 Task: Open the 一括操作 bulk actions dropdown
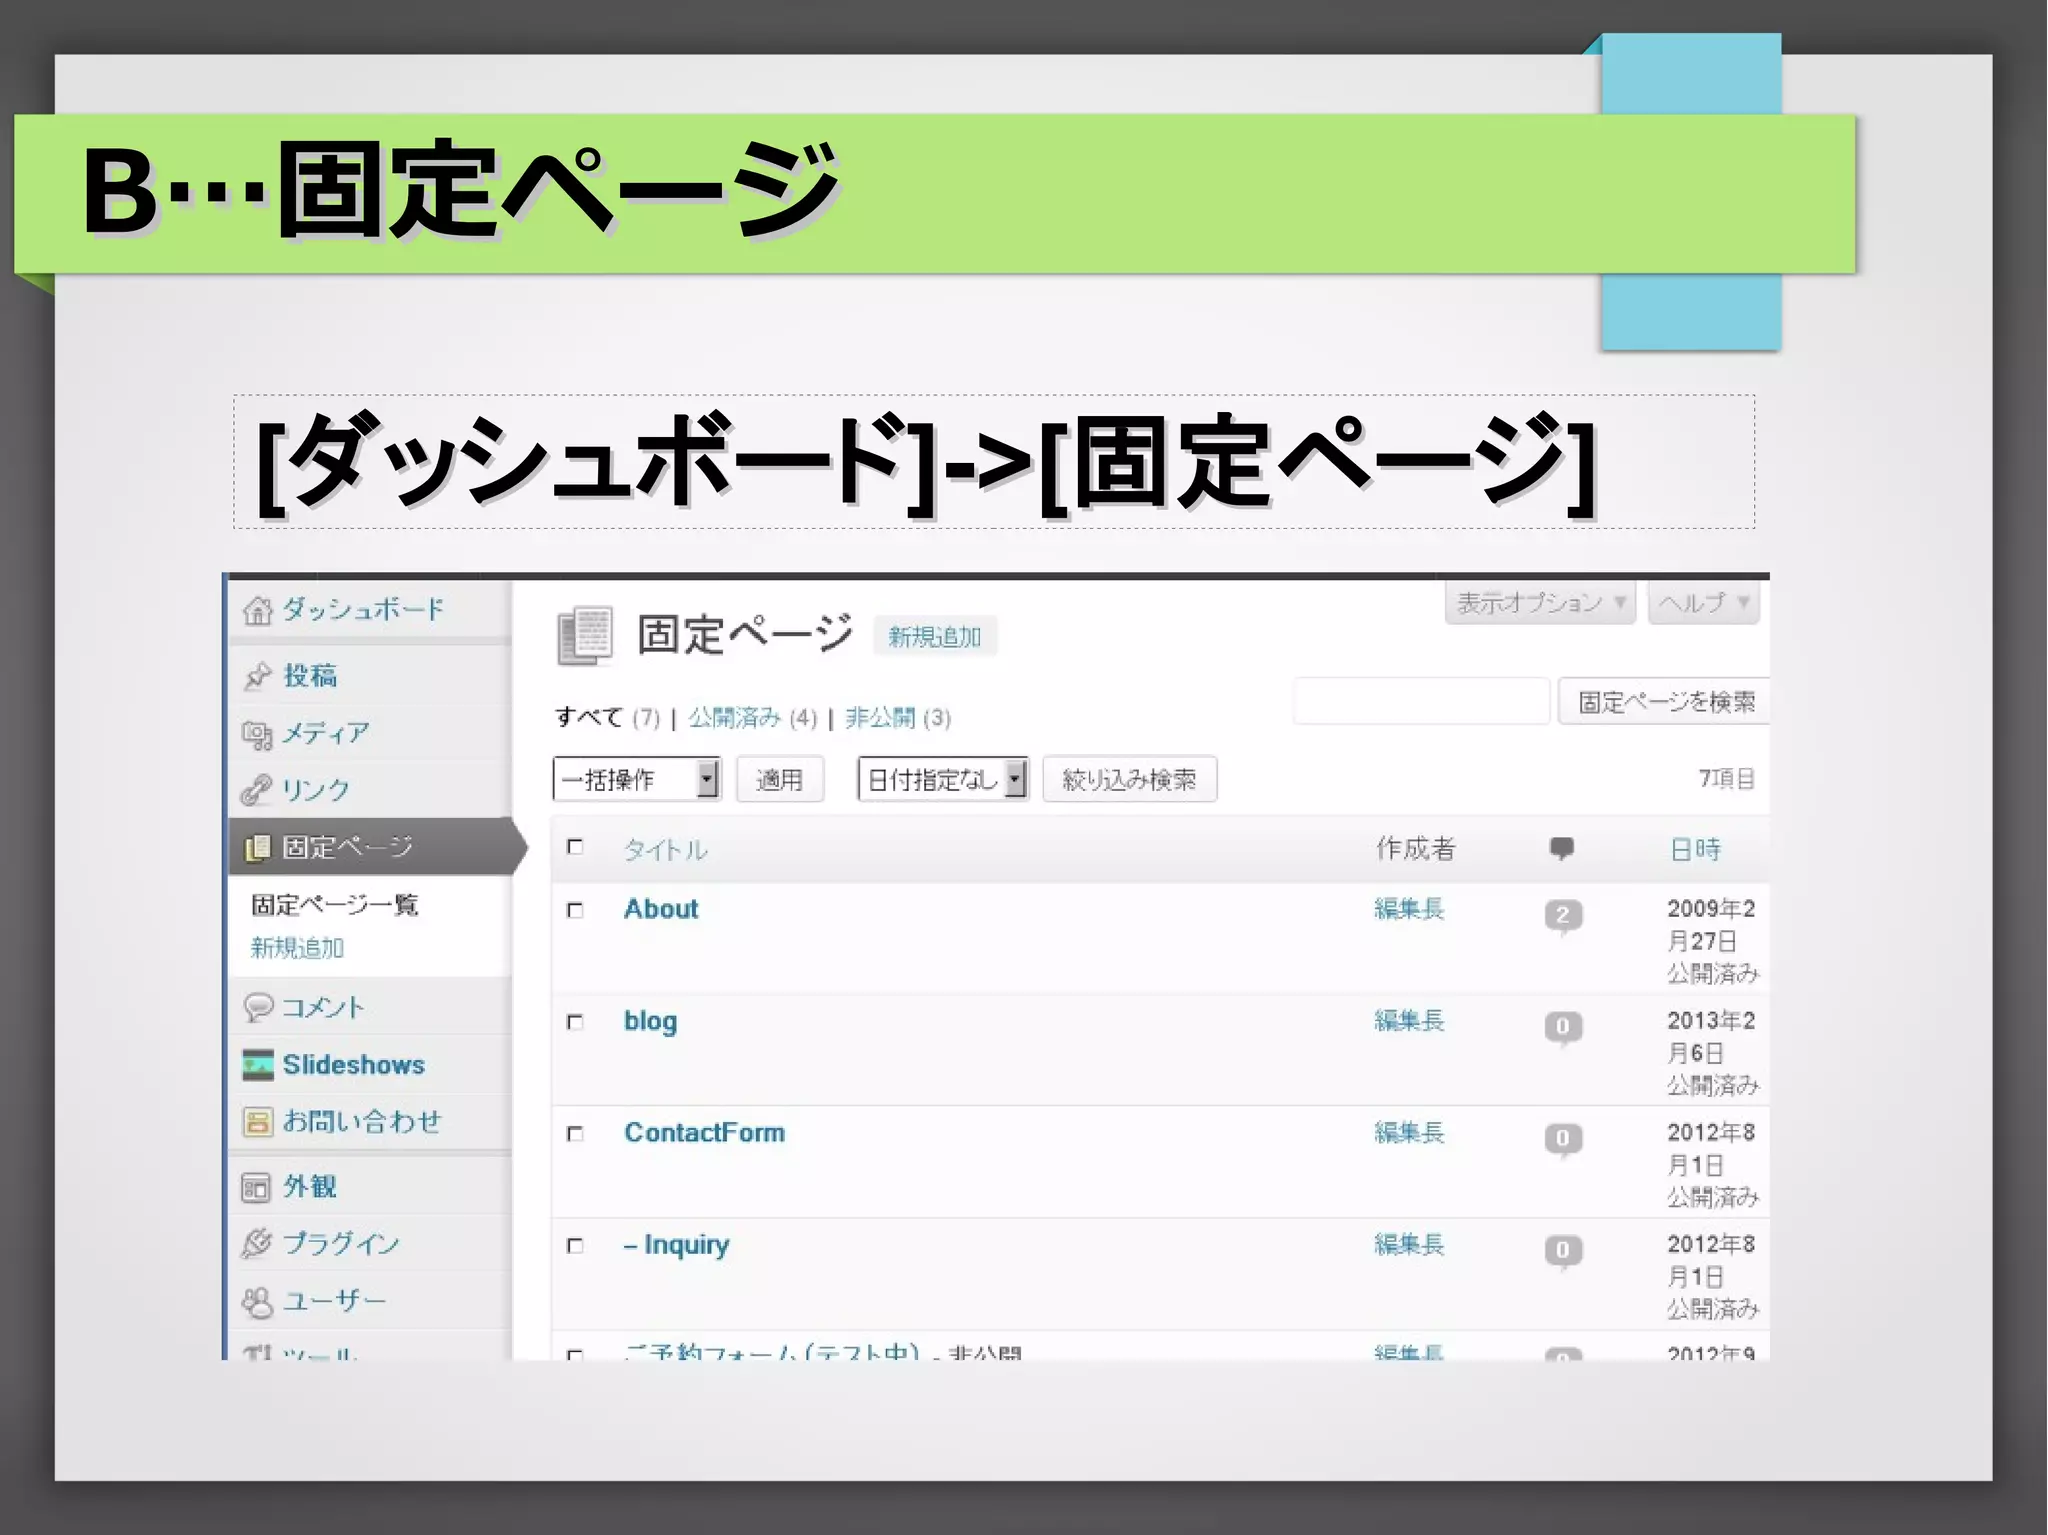click(636, 779)
